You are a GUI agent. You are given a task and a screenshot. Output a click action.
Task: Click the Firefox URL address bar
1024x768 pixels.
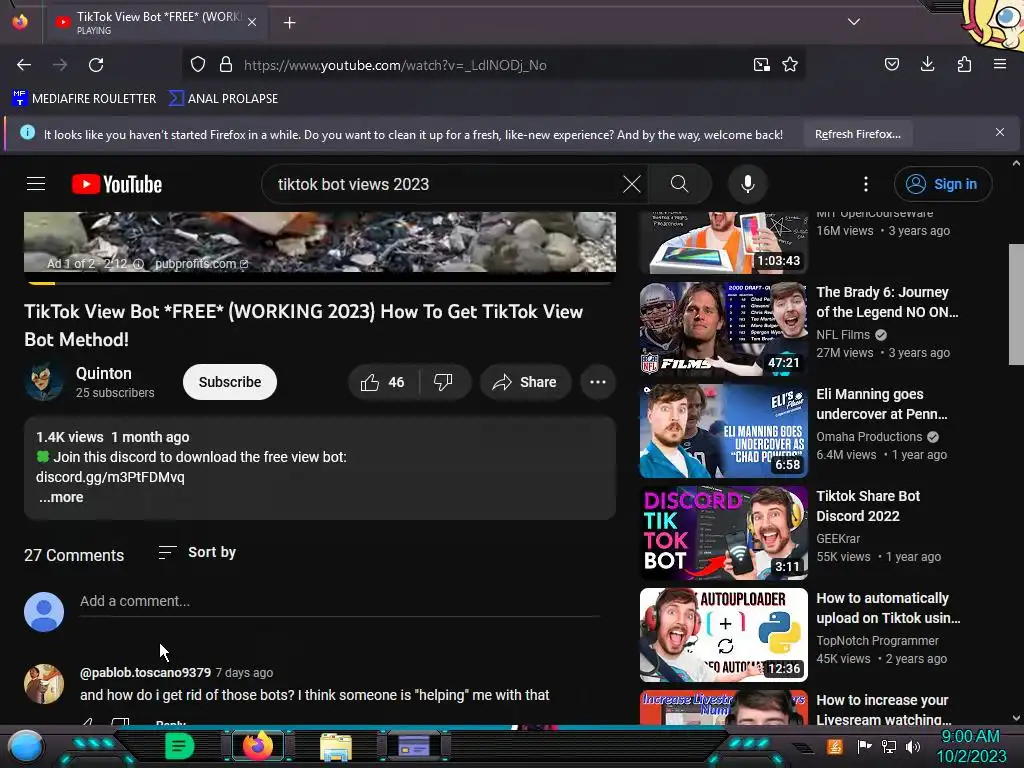point(493,65)
